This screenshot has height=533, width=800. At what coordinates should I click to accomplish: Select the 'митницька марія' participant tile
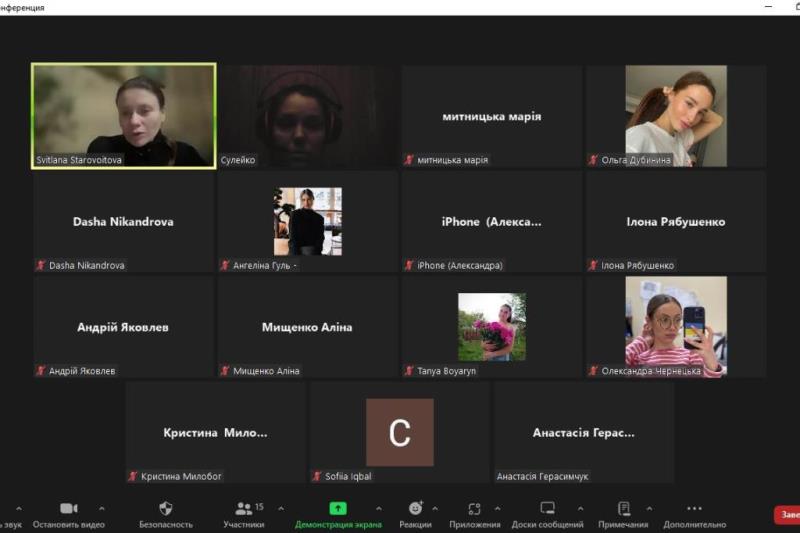click(492, 116)
